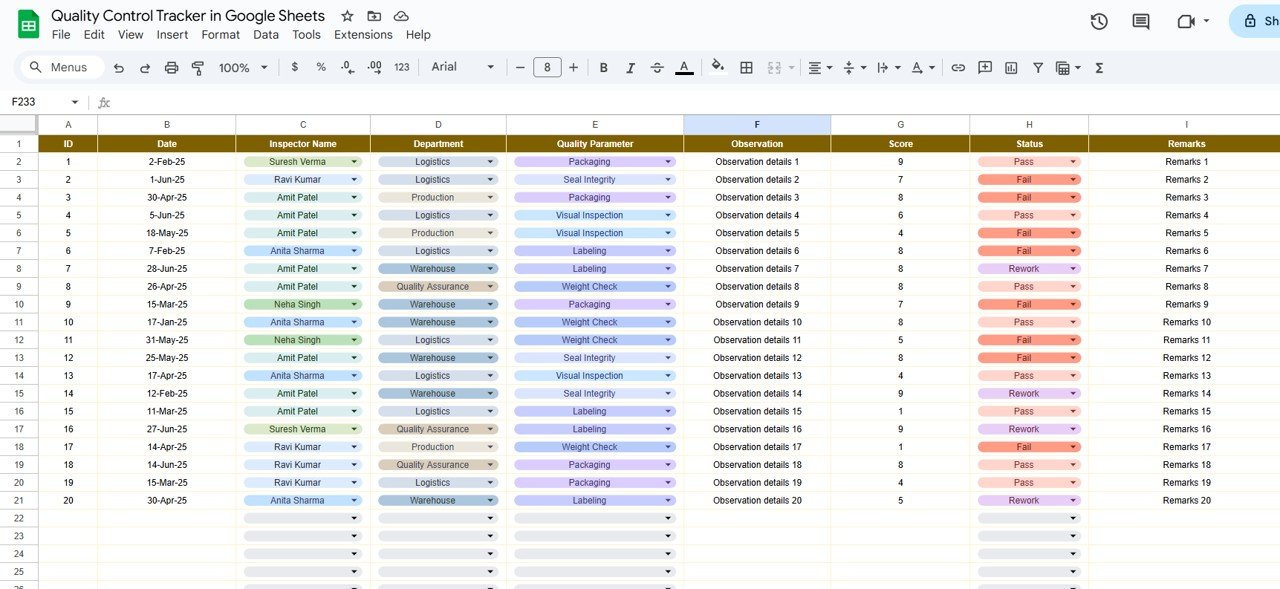Viewport: 1280px width, 589px height.
Task: Open the text wrapping options
Action: coord(888,67)
